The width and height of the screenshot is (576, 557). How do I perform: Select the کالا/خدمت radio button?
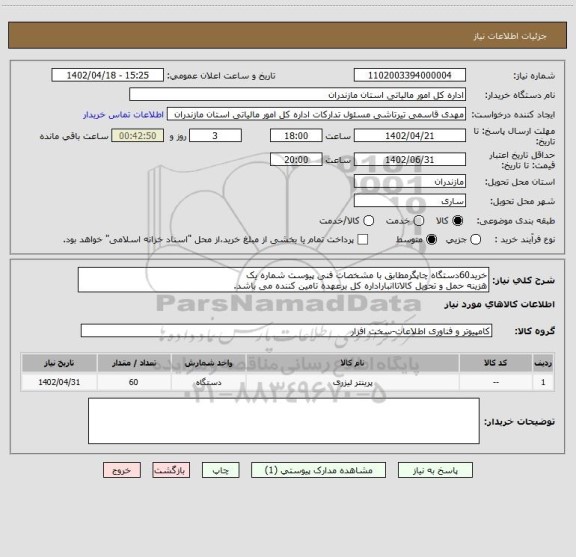click(368, 221)
